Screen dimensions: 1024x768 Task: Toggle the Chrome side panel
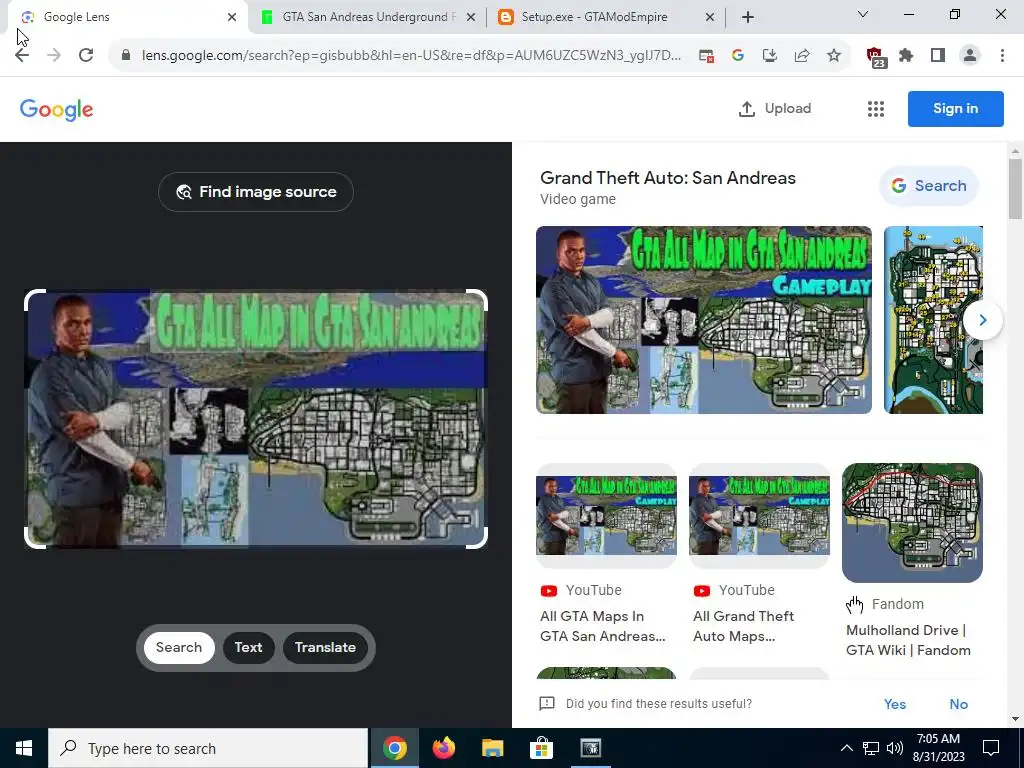point(938,56)
